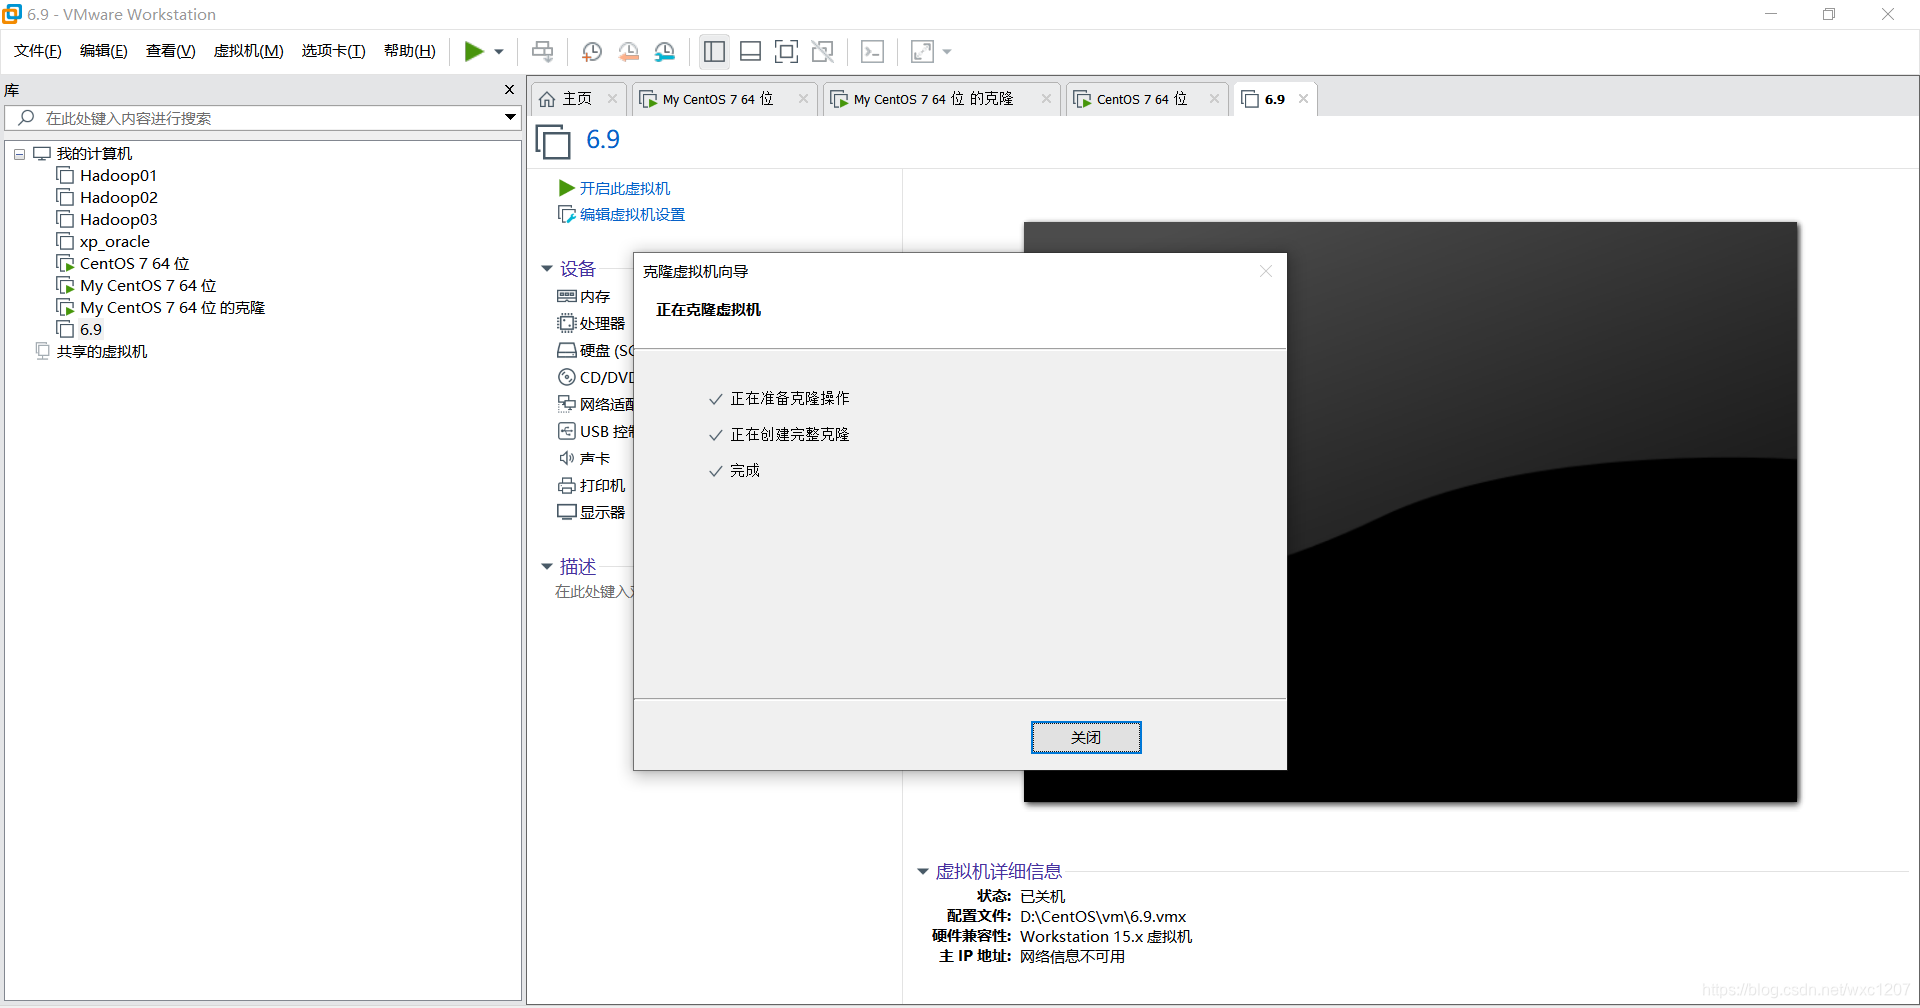Screen dimensions: 1920x1008
Task: Click the Unity mode toolbar icon
Action: 823,52
